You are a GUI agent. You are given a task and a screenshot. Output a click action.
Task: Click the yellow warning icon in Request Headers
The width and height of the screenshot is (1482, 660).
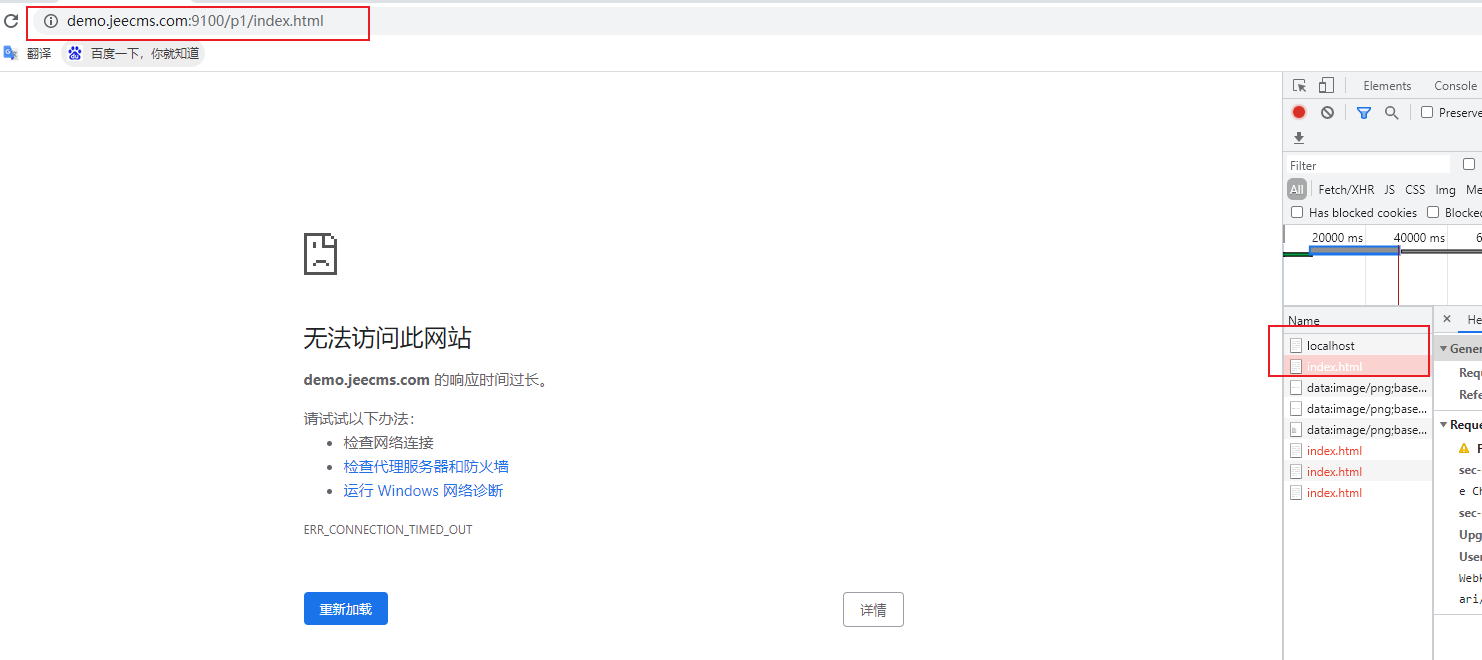tap(1465, 449)
